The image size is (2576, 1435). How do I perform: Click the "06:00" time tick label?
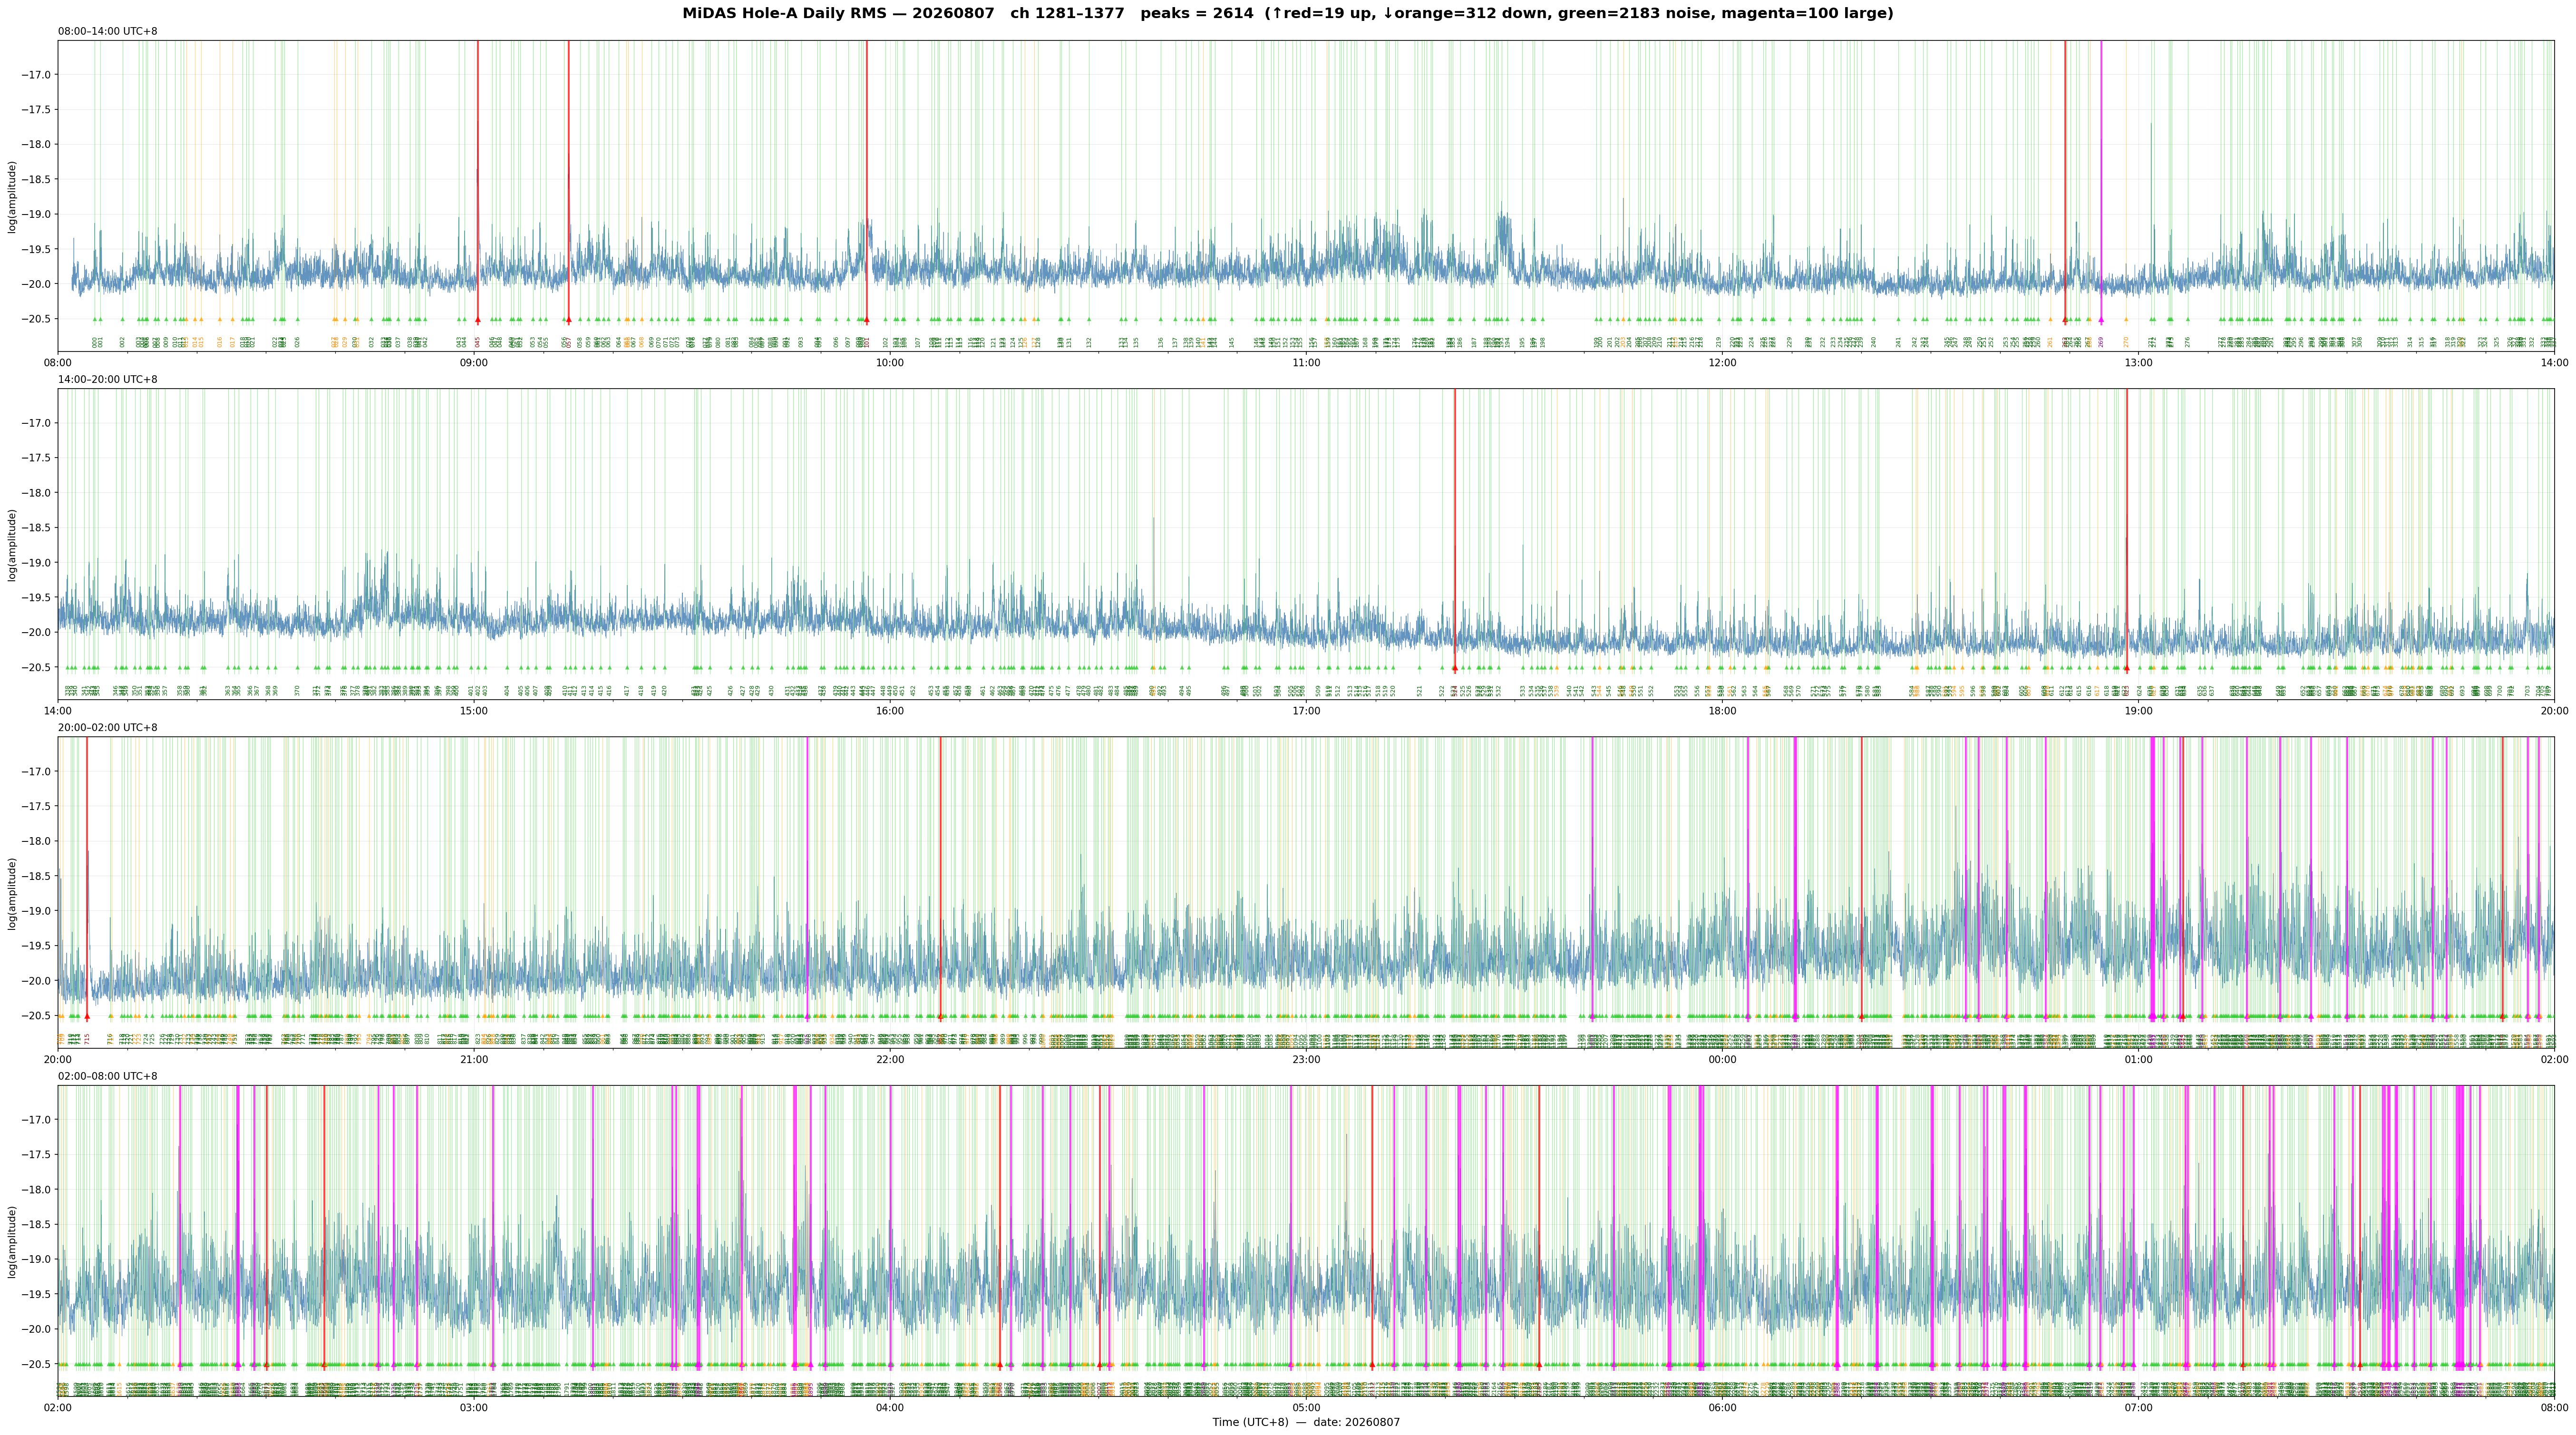coord(1722,1407)
